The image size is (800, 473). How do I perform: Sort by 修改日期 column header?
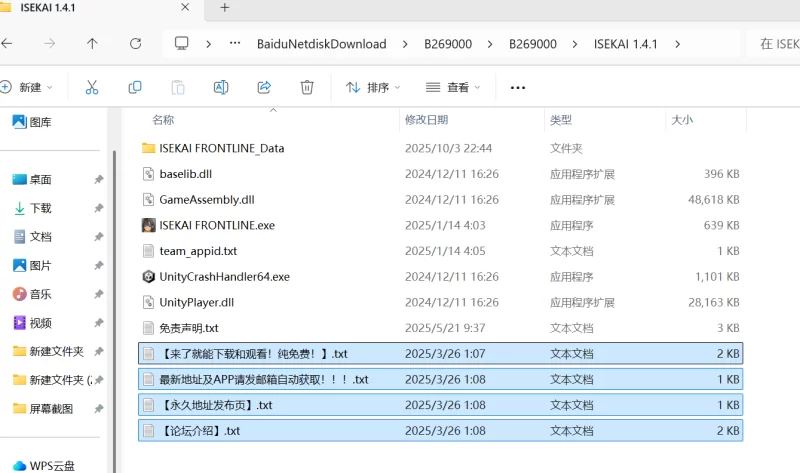426,120
